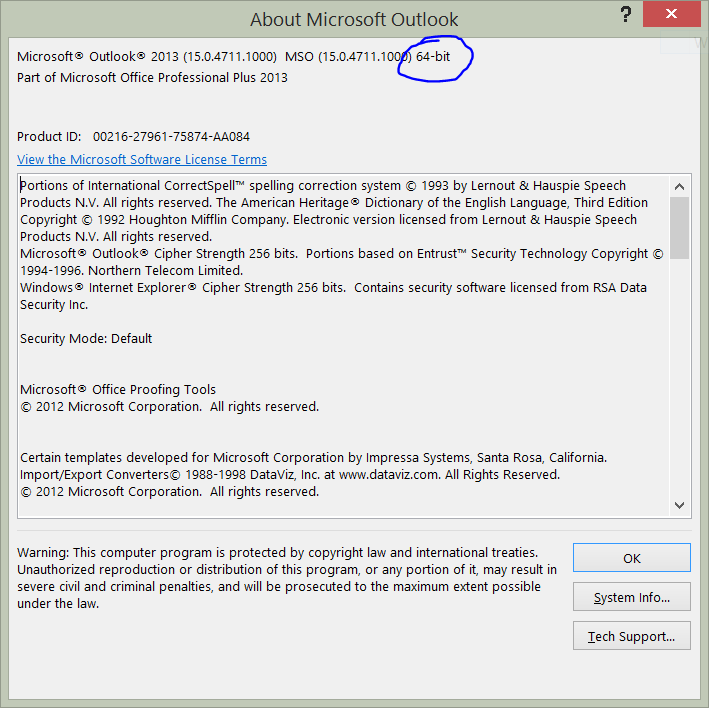
Task: Click the 'Security Mode: Default' line
Action: coord(86,339)
